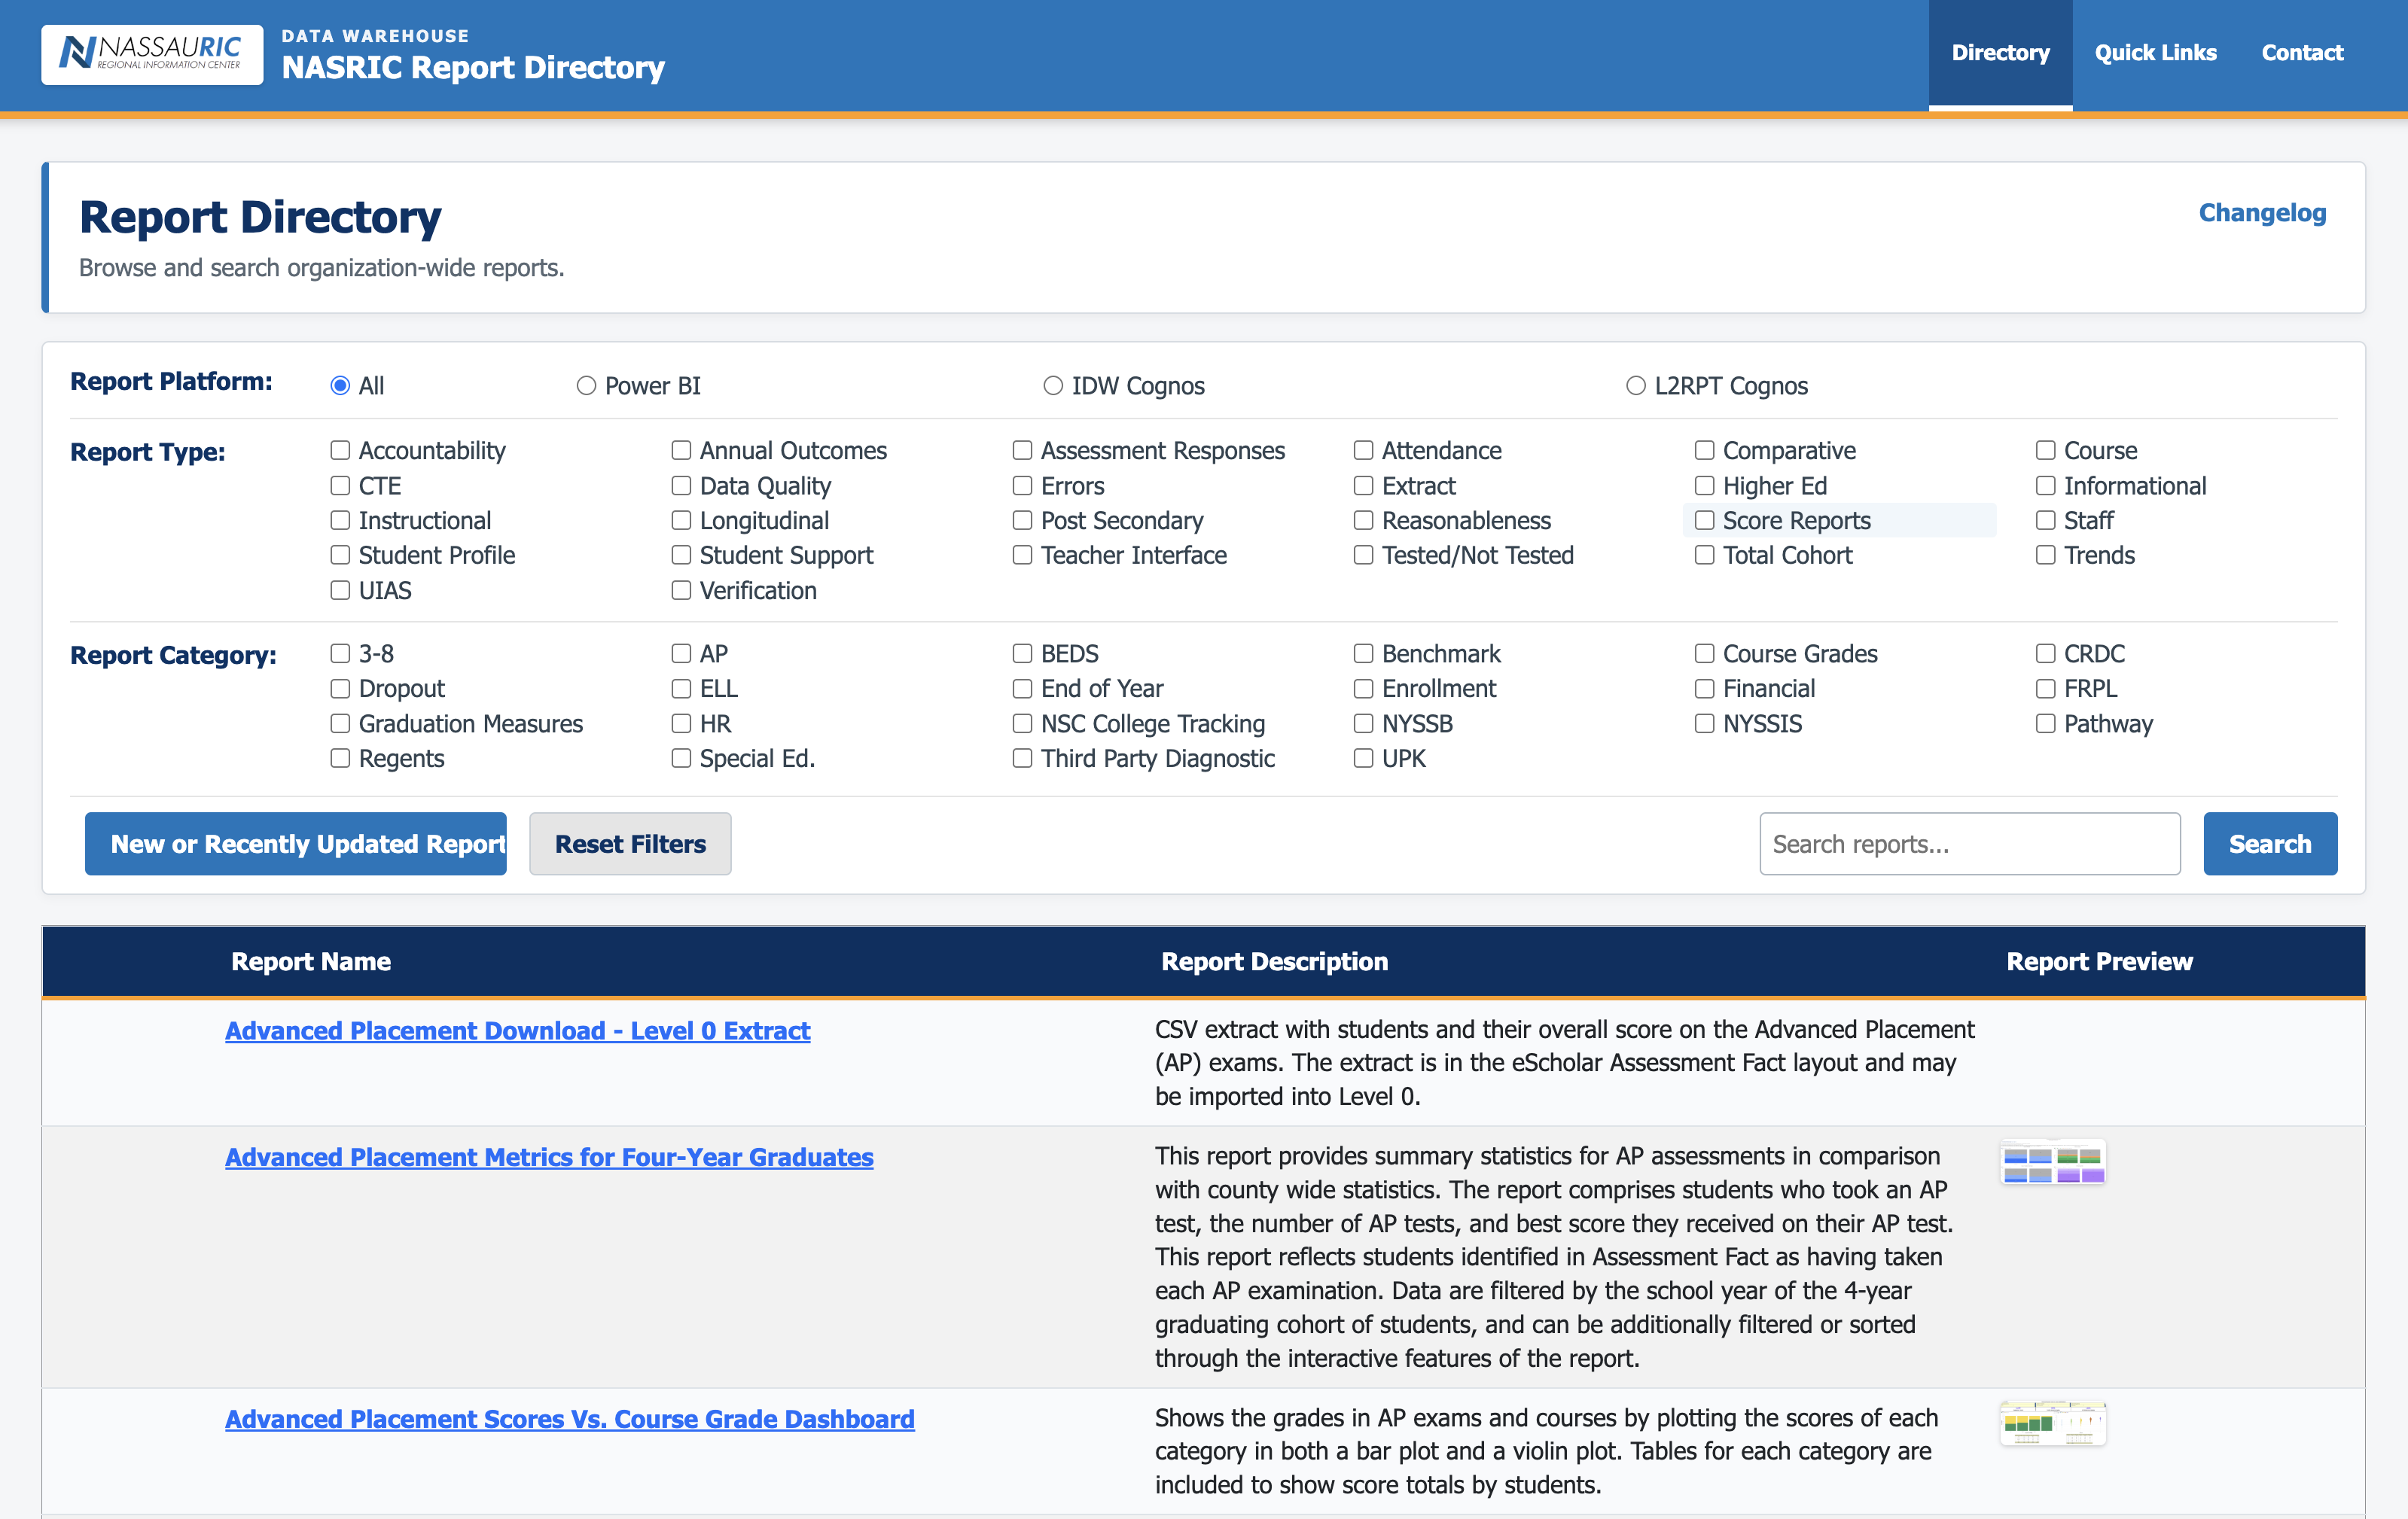Open the Changelog link
The image size is (2408, 1519).
pyautogui.click(x=2262, y=213)
